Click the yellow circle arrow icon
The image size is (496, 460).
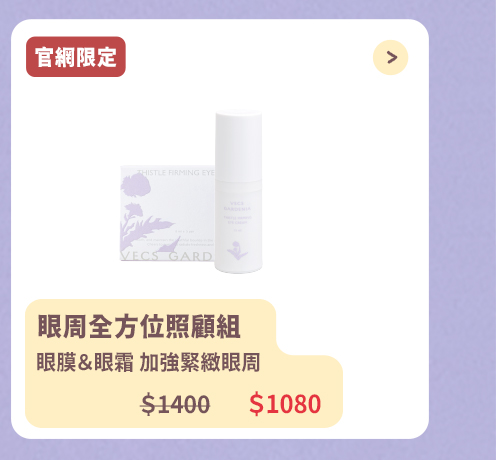coord(390,57)
